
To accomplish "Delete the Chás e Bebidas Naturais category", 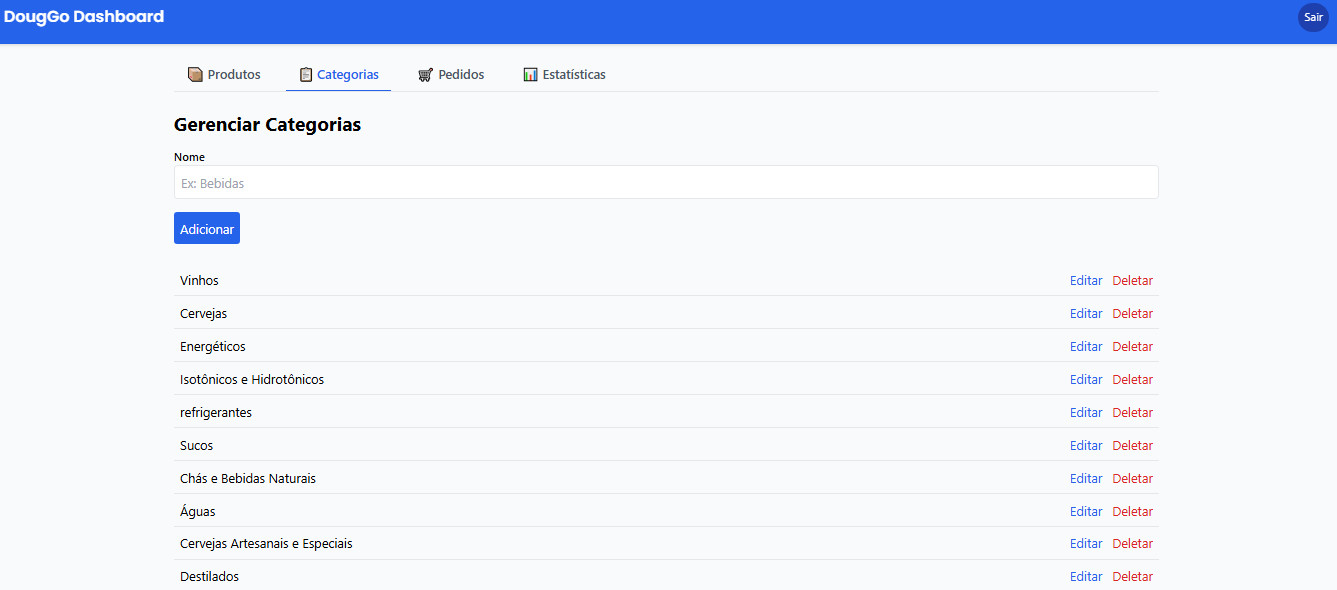I will coord(1132,479).
